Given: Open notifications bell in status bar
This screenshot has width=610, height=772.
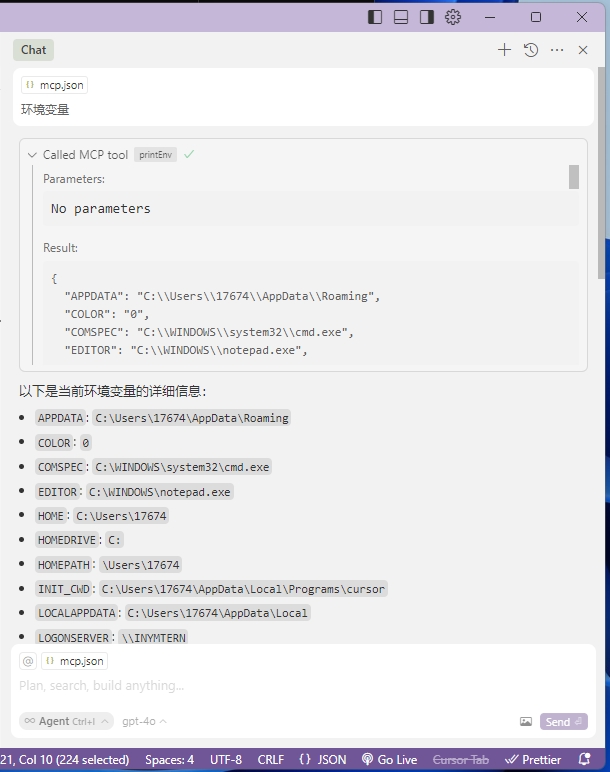Looking at the screenshot, I should pos(584,759).
